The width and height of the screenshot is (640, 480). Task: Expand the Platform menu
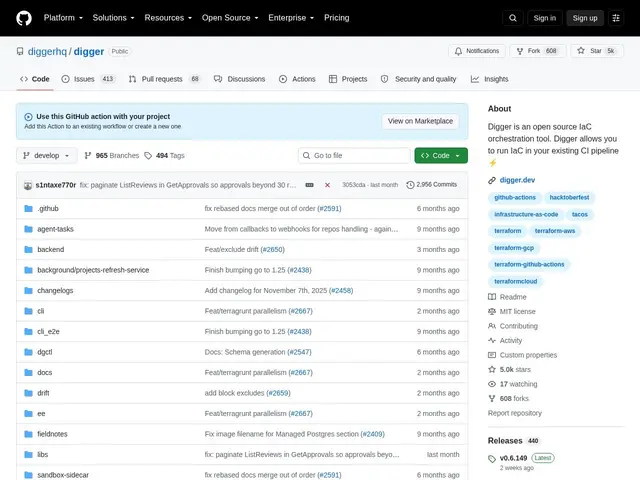[x=63, y=18]
